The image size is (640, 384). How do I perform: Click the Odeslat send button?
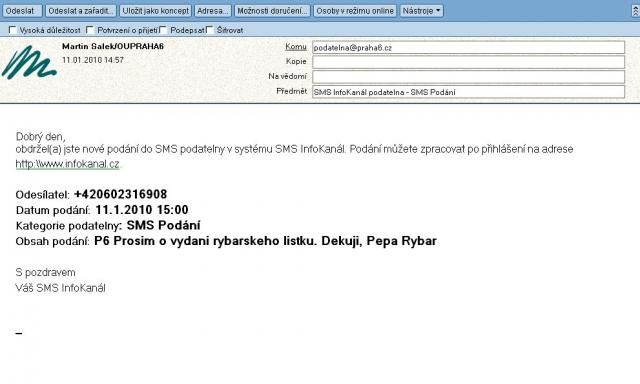(22, 11)
